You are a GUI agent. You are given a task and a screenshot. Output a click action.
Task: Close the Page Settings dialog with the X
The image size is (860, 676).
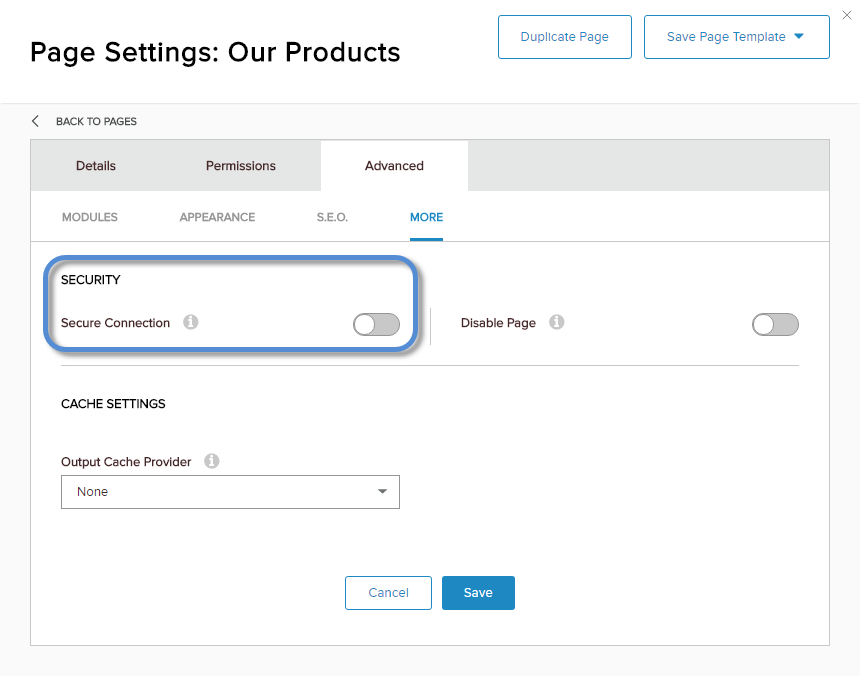(x=847, y=15)
